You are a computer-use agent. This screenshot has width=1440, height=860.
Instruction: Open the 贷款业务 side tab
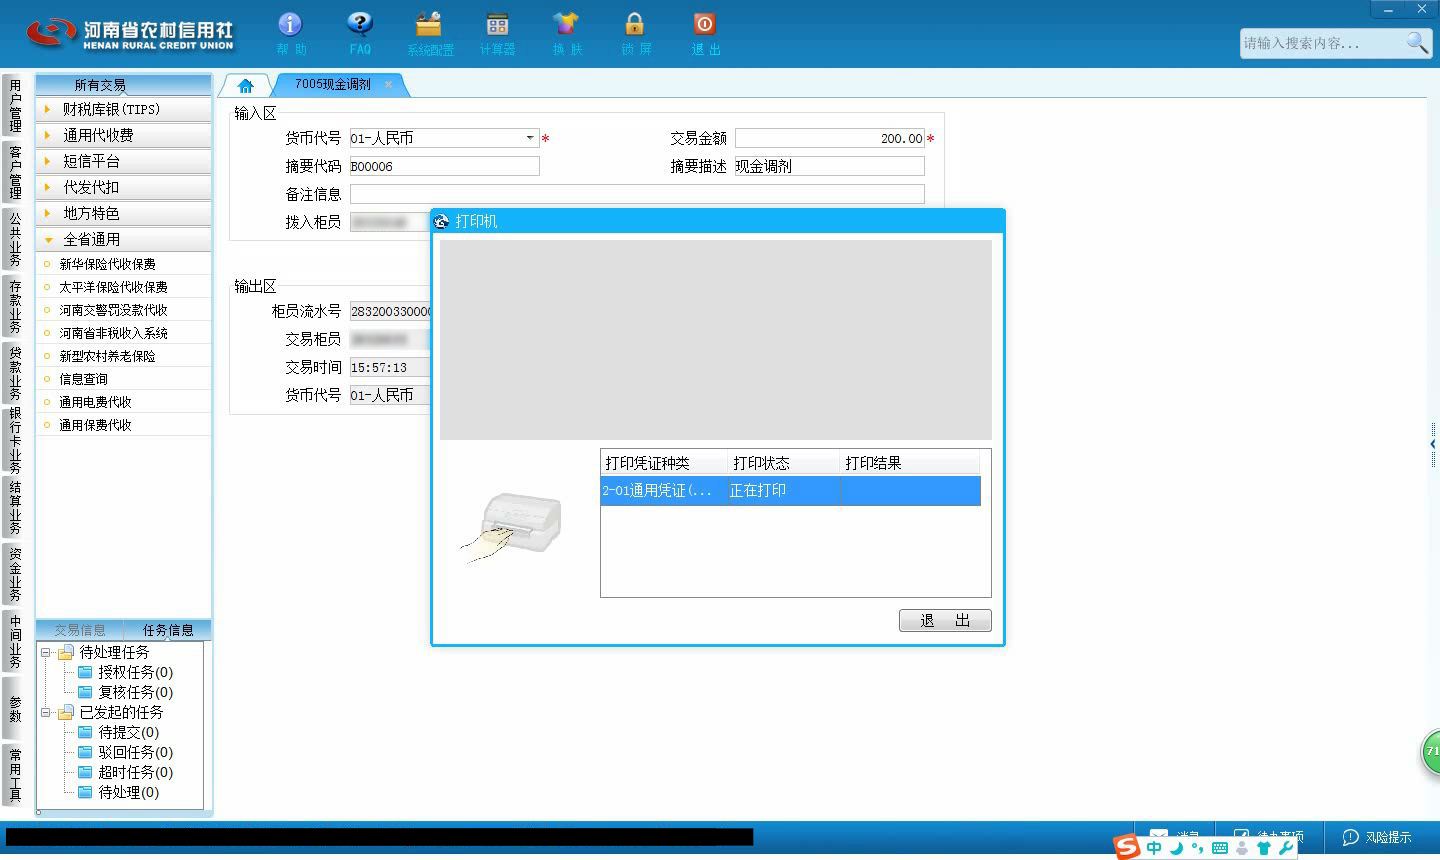tap(14, 372)
